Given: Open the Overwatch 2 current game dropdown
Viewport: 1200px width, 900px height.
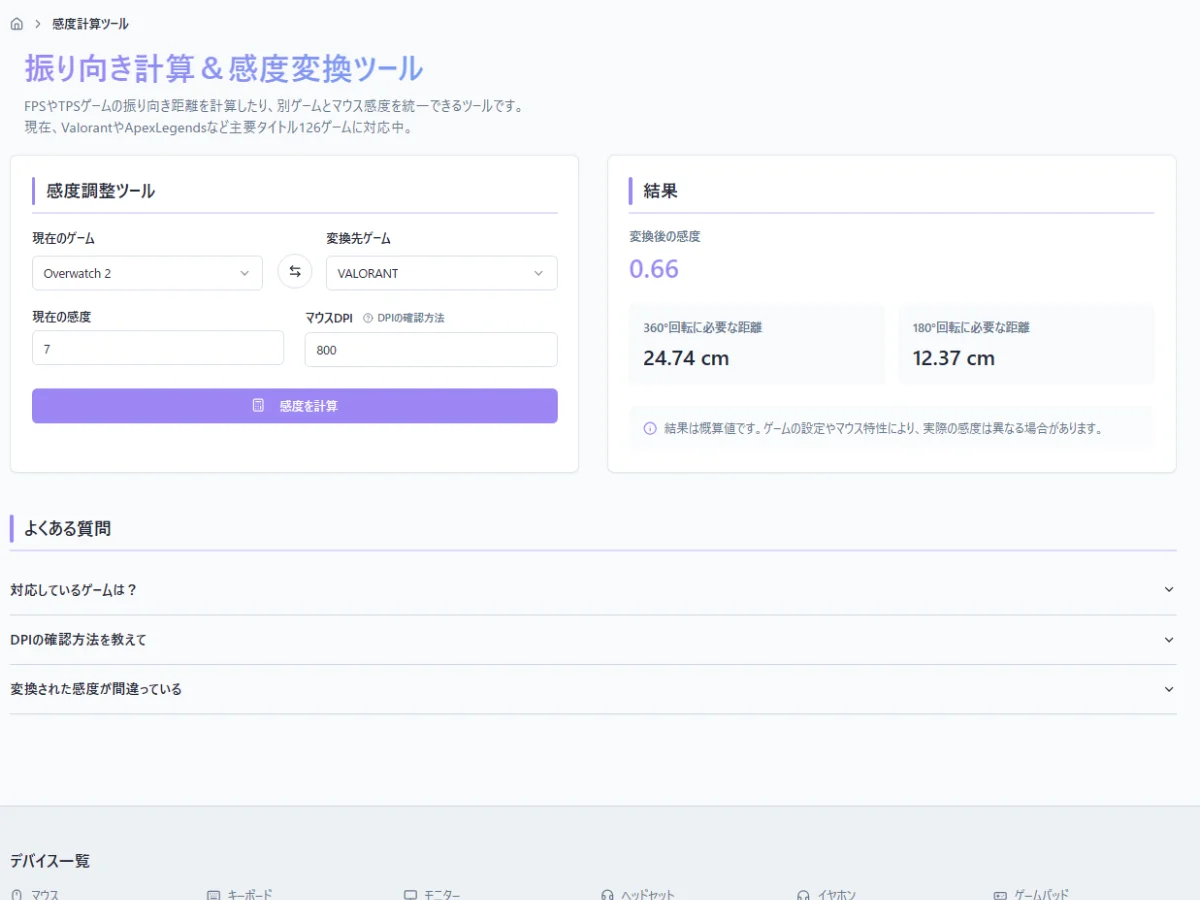Looking at the screenshot, I should coord(147,273).
